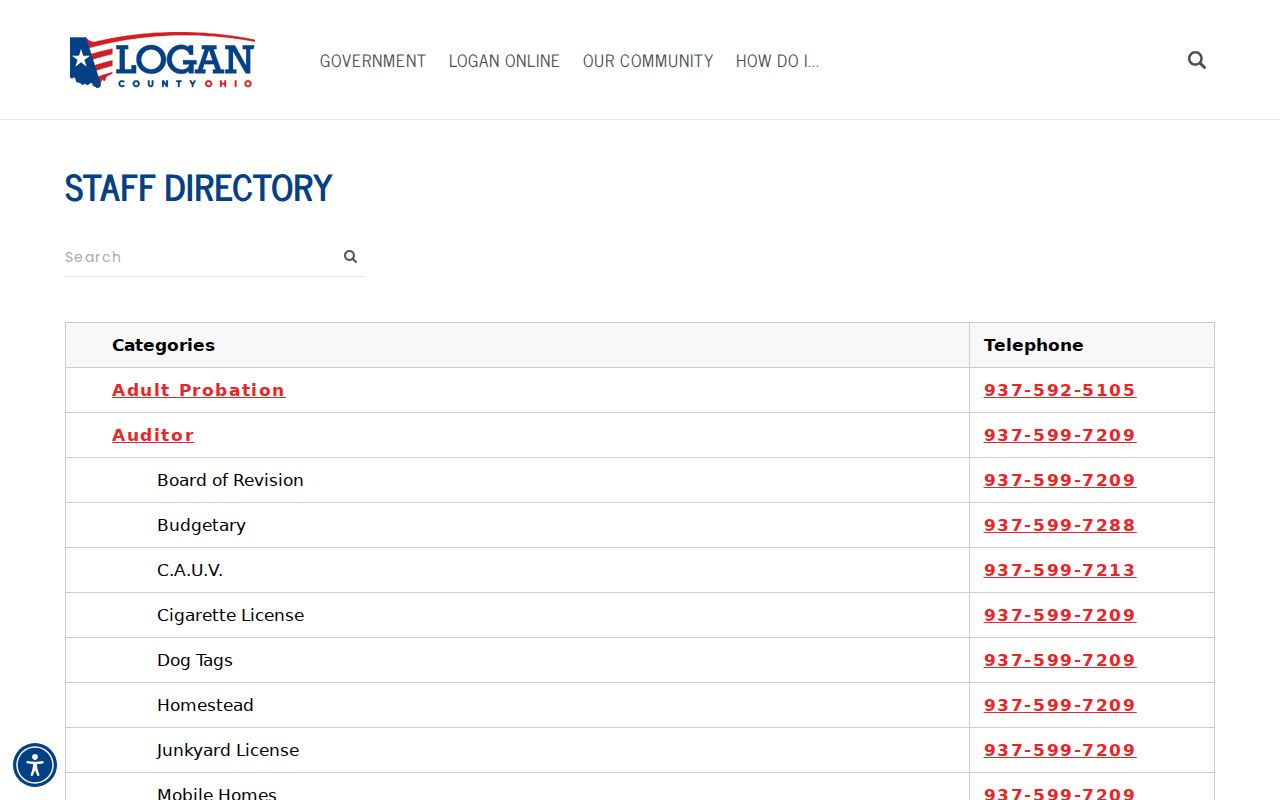The height and width of the screenshot is (800, 1280).
Task: Open the site search magnifier icon
Action: tap(1197, 60)
